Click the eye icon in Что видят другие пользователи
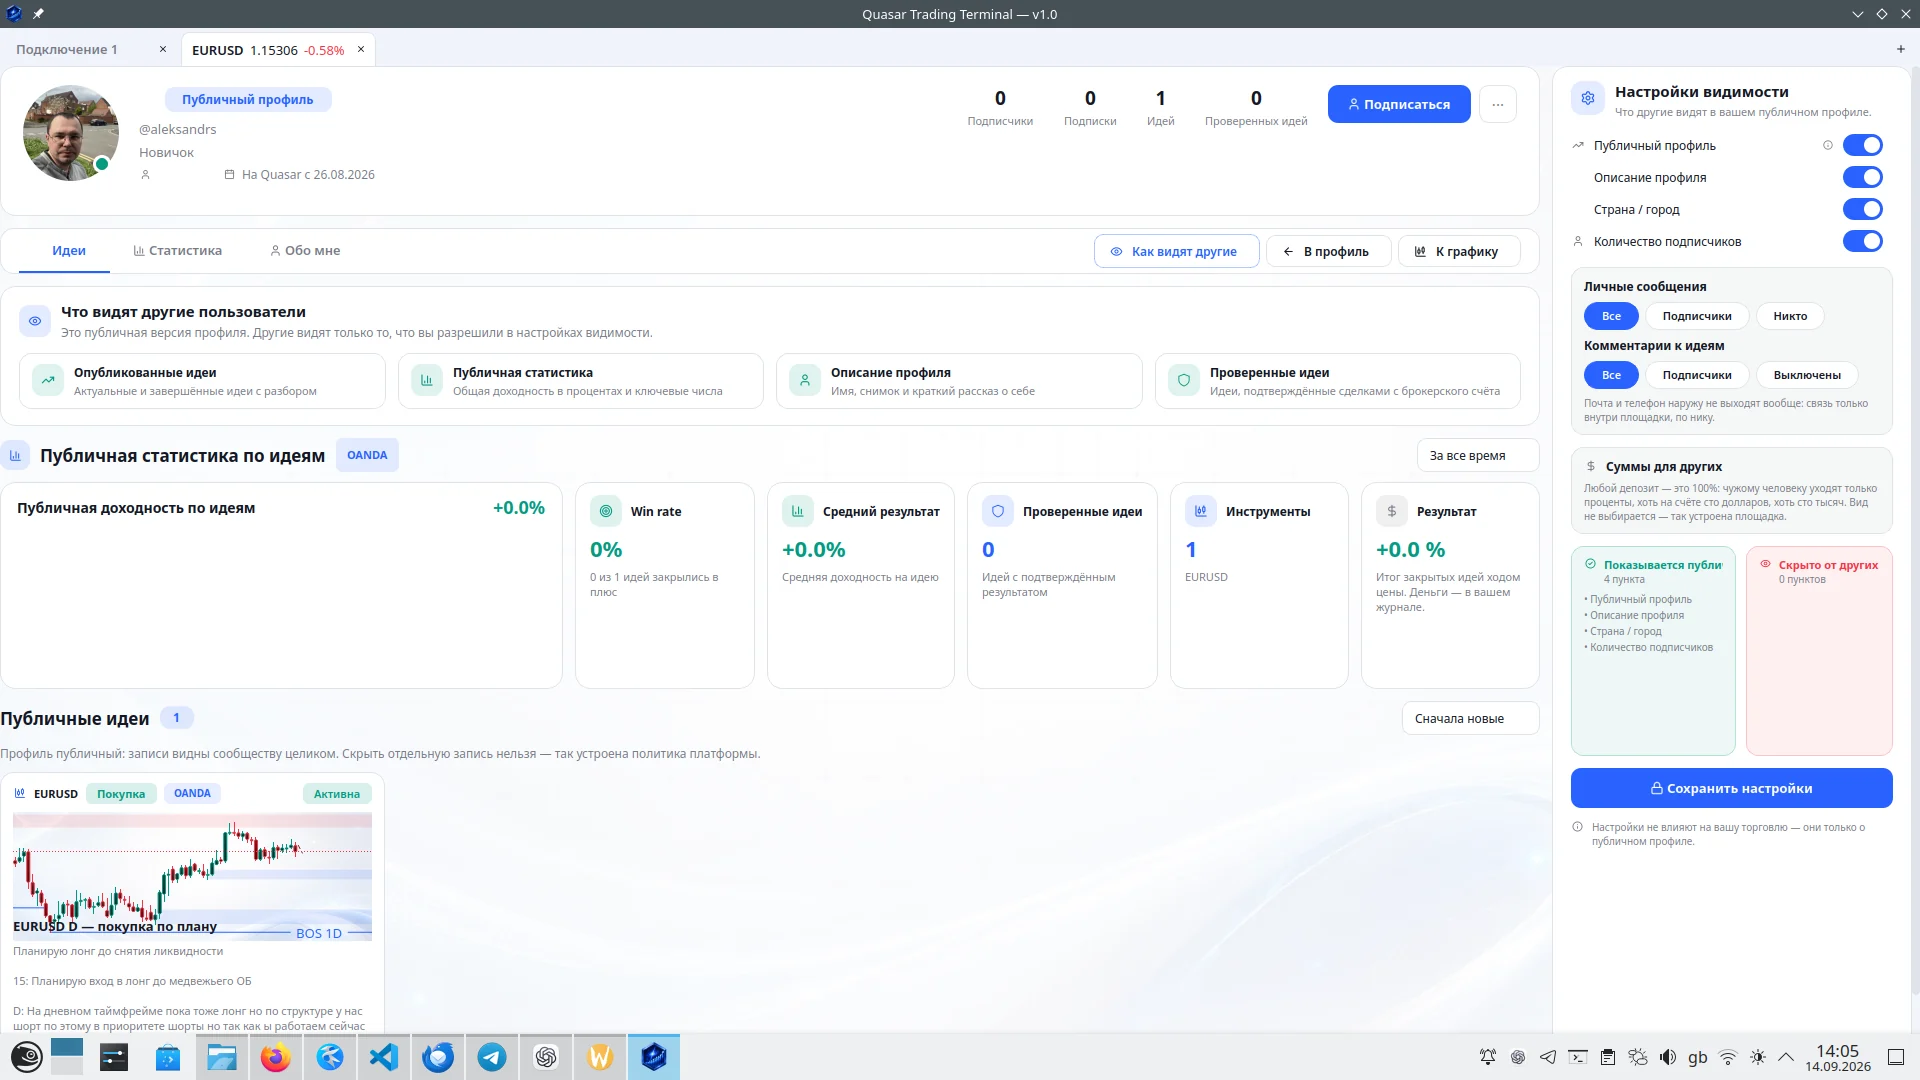Image resolution: width=1920 pixels, height=1080 pixels. pos(35,321)
